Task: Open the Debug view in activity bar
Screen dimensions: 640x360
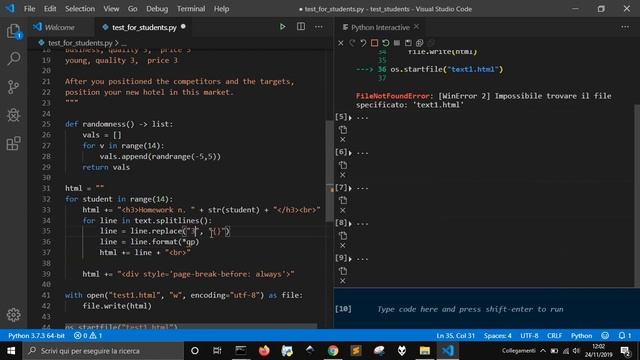Action: [x=13, y=115]
